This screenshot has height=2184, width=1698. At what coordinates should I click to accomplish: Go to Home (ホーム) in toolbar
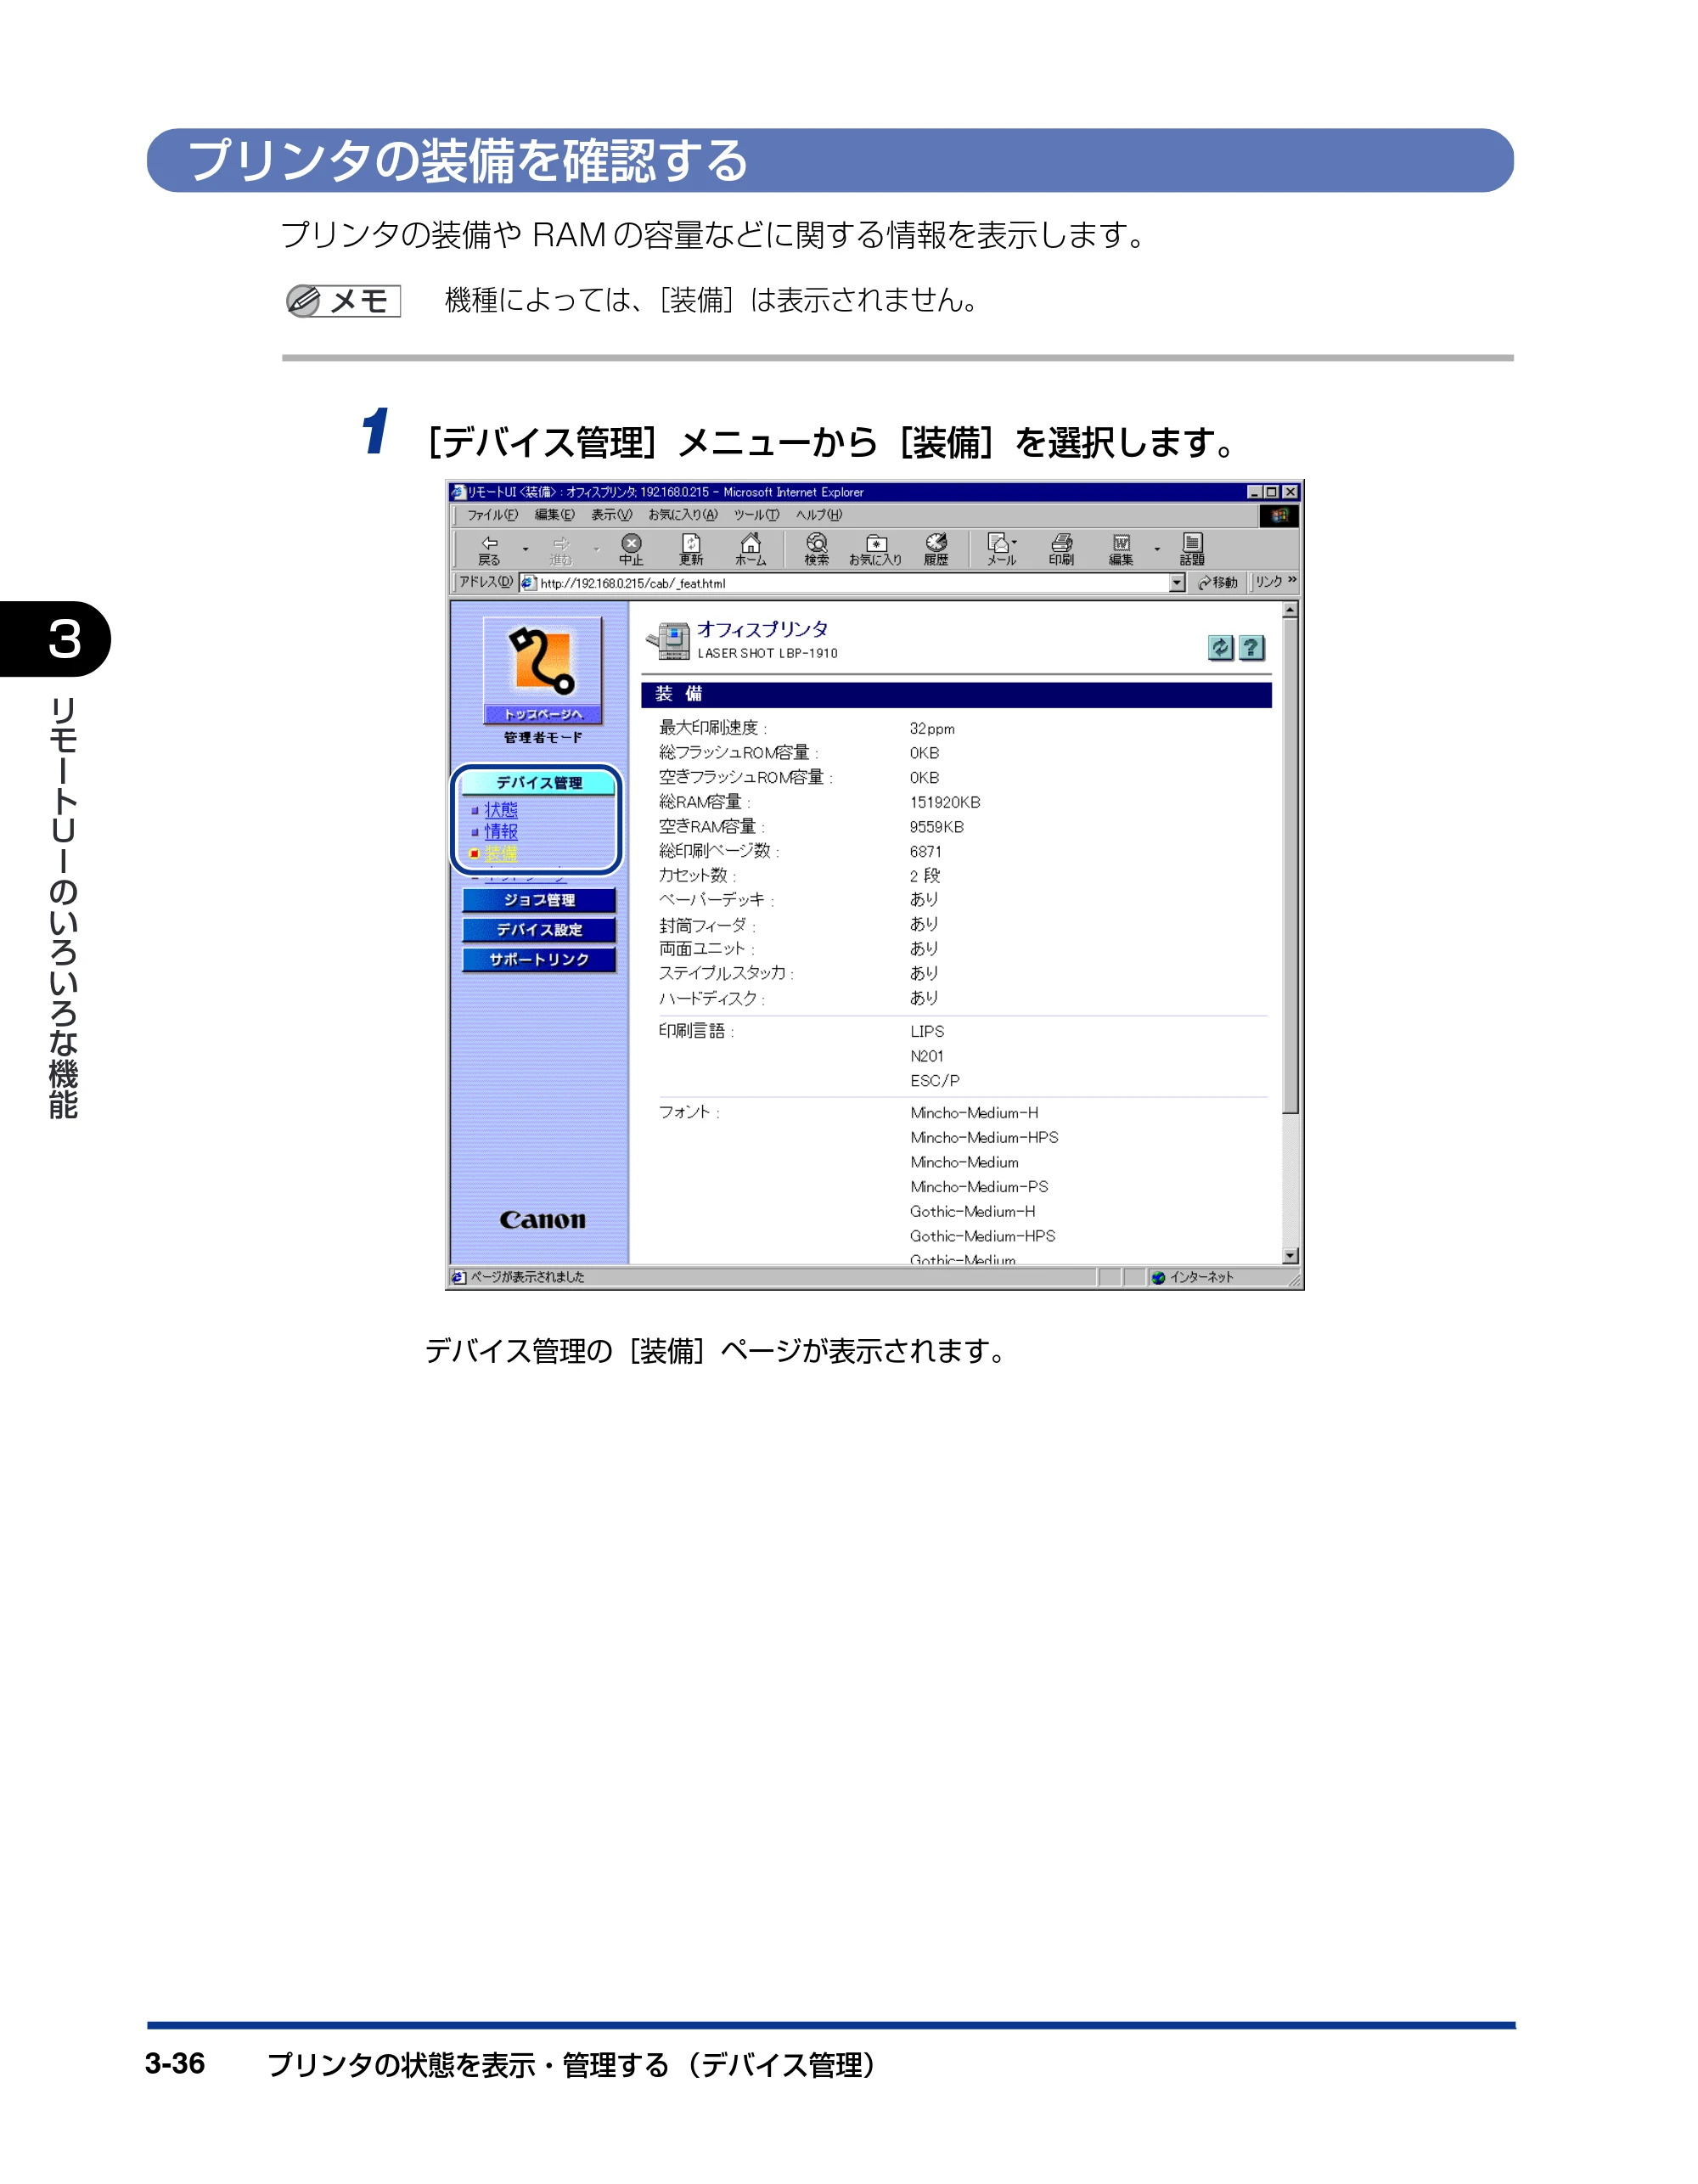750,549
